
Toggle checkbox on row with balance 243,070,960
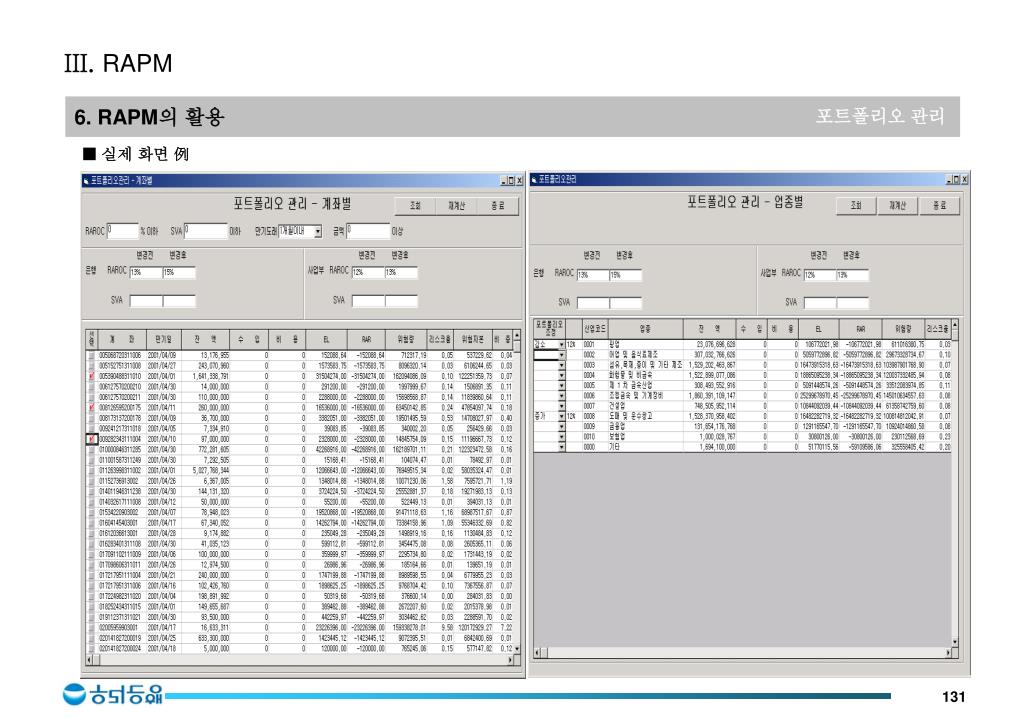[x=92, y=366]
